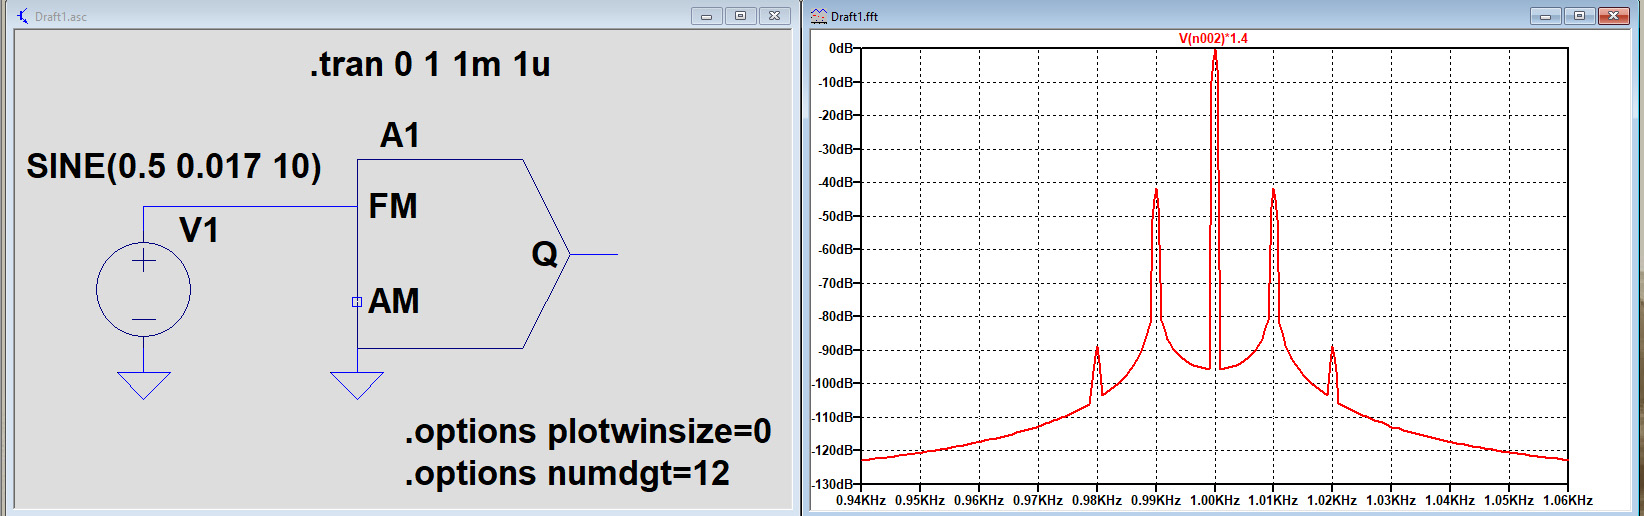Close the Draft1.fft plot window

pyautogui.click(x=1614, y=16)
